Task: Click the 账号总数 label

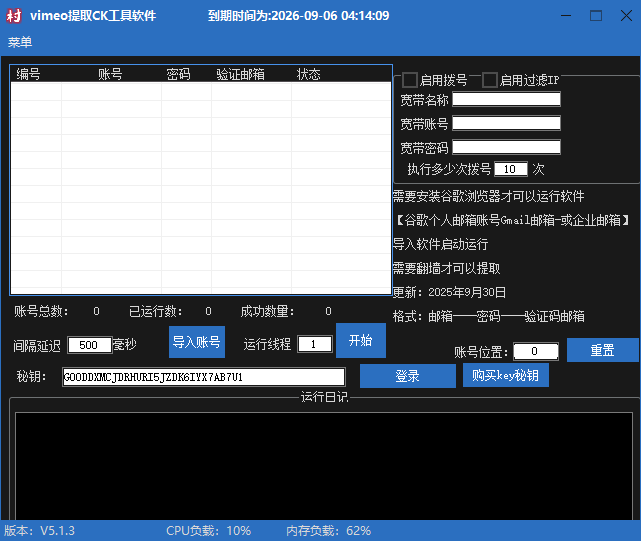Action: click(x=41, y=312)
